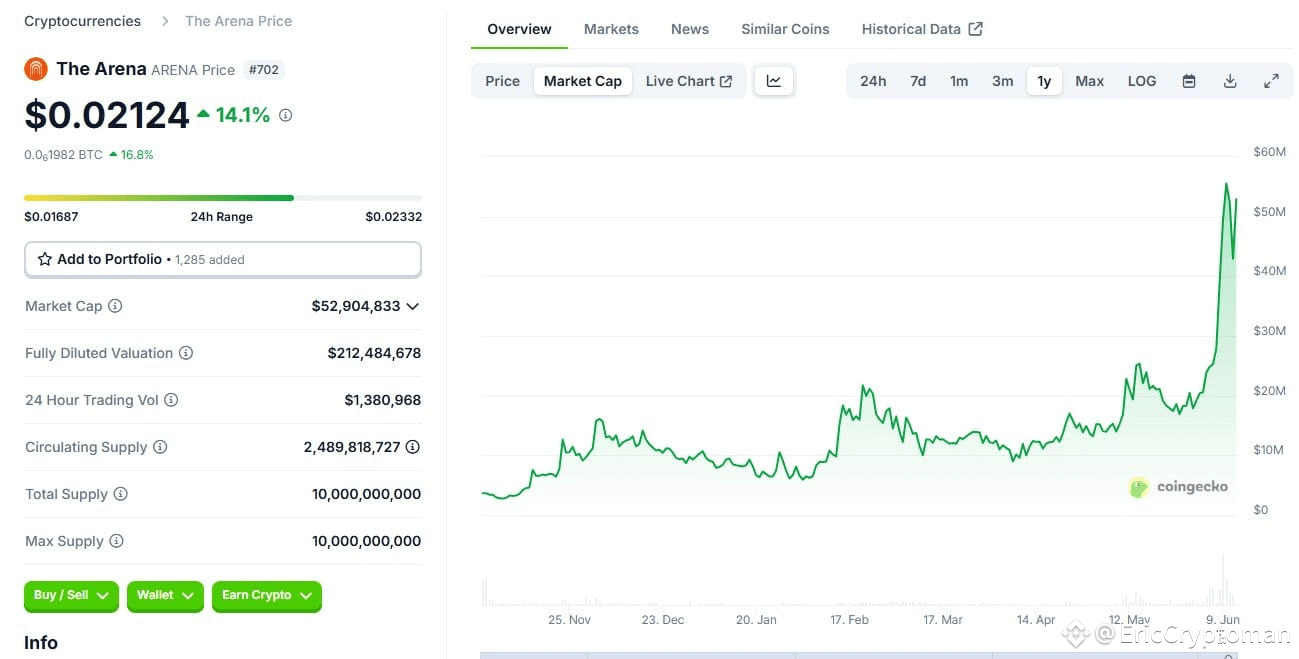1299x659 pixels.
Task: Switch to Similar Coins tab
Action: point(785,29)
